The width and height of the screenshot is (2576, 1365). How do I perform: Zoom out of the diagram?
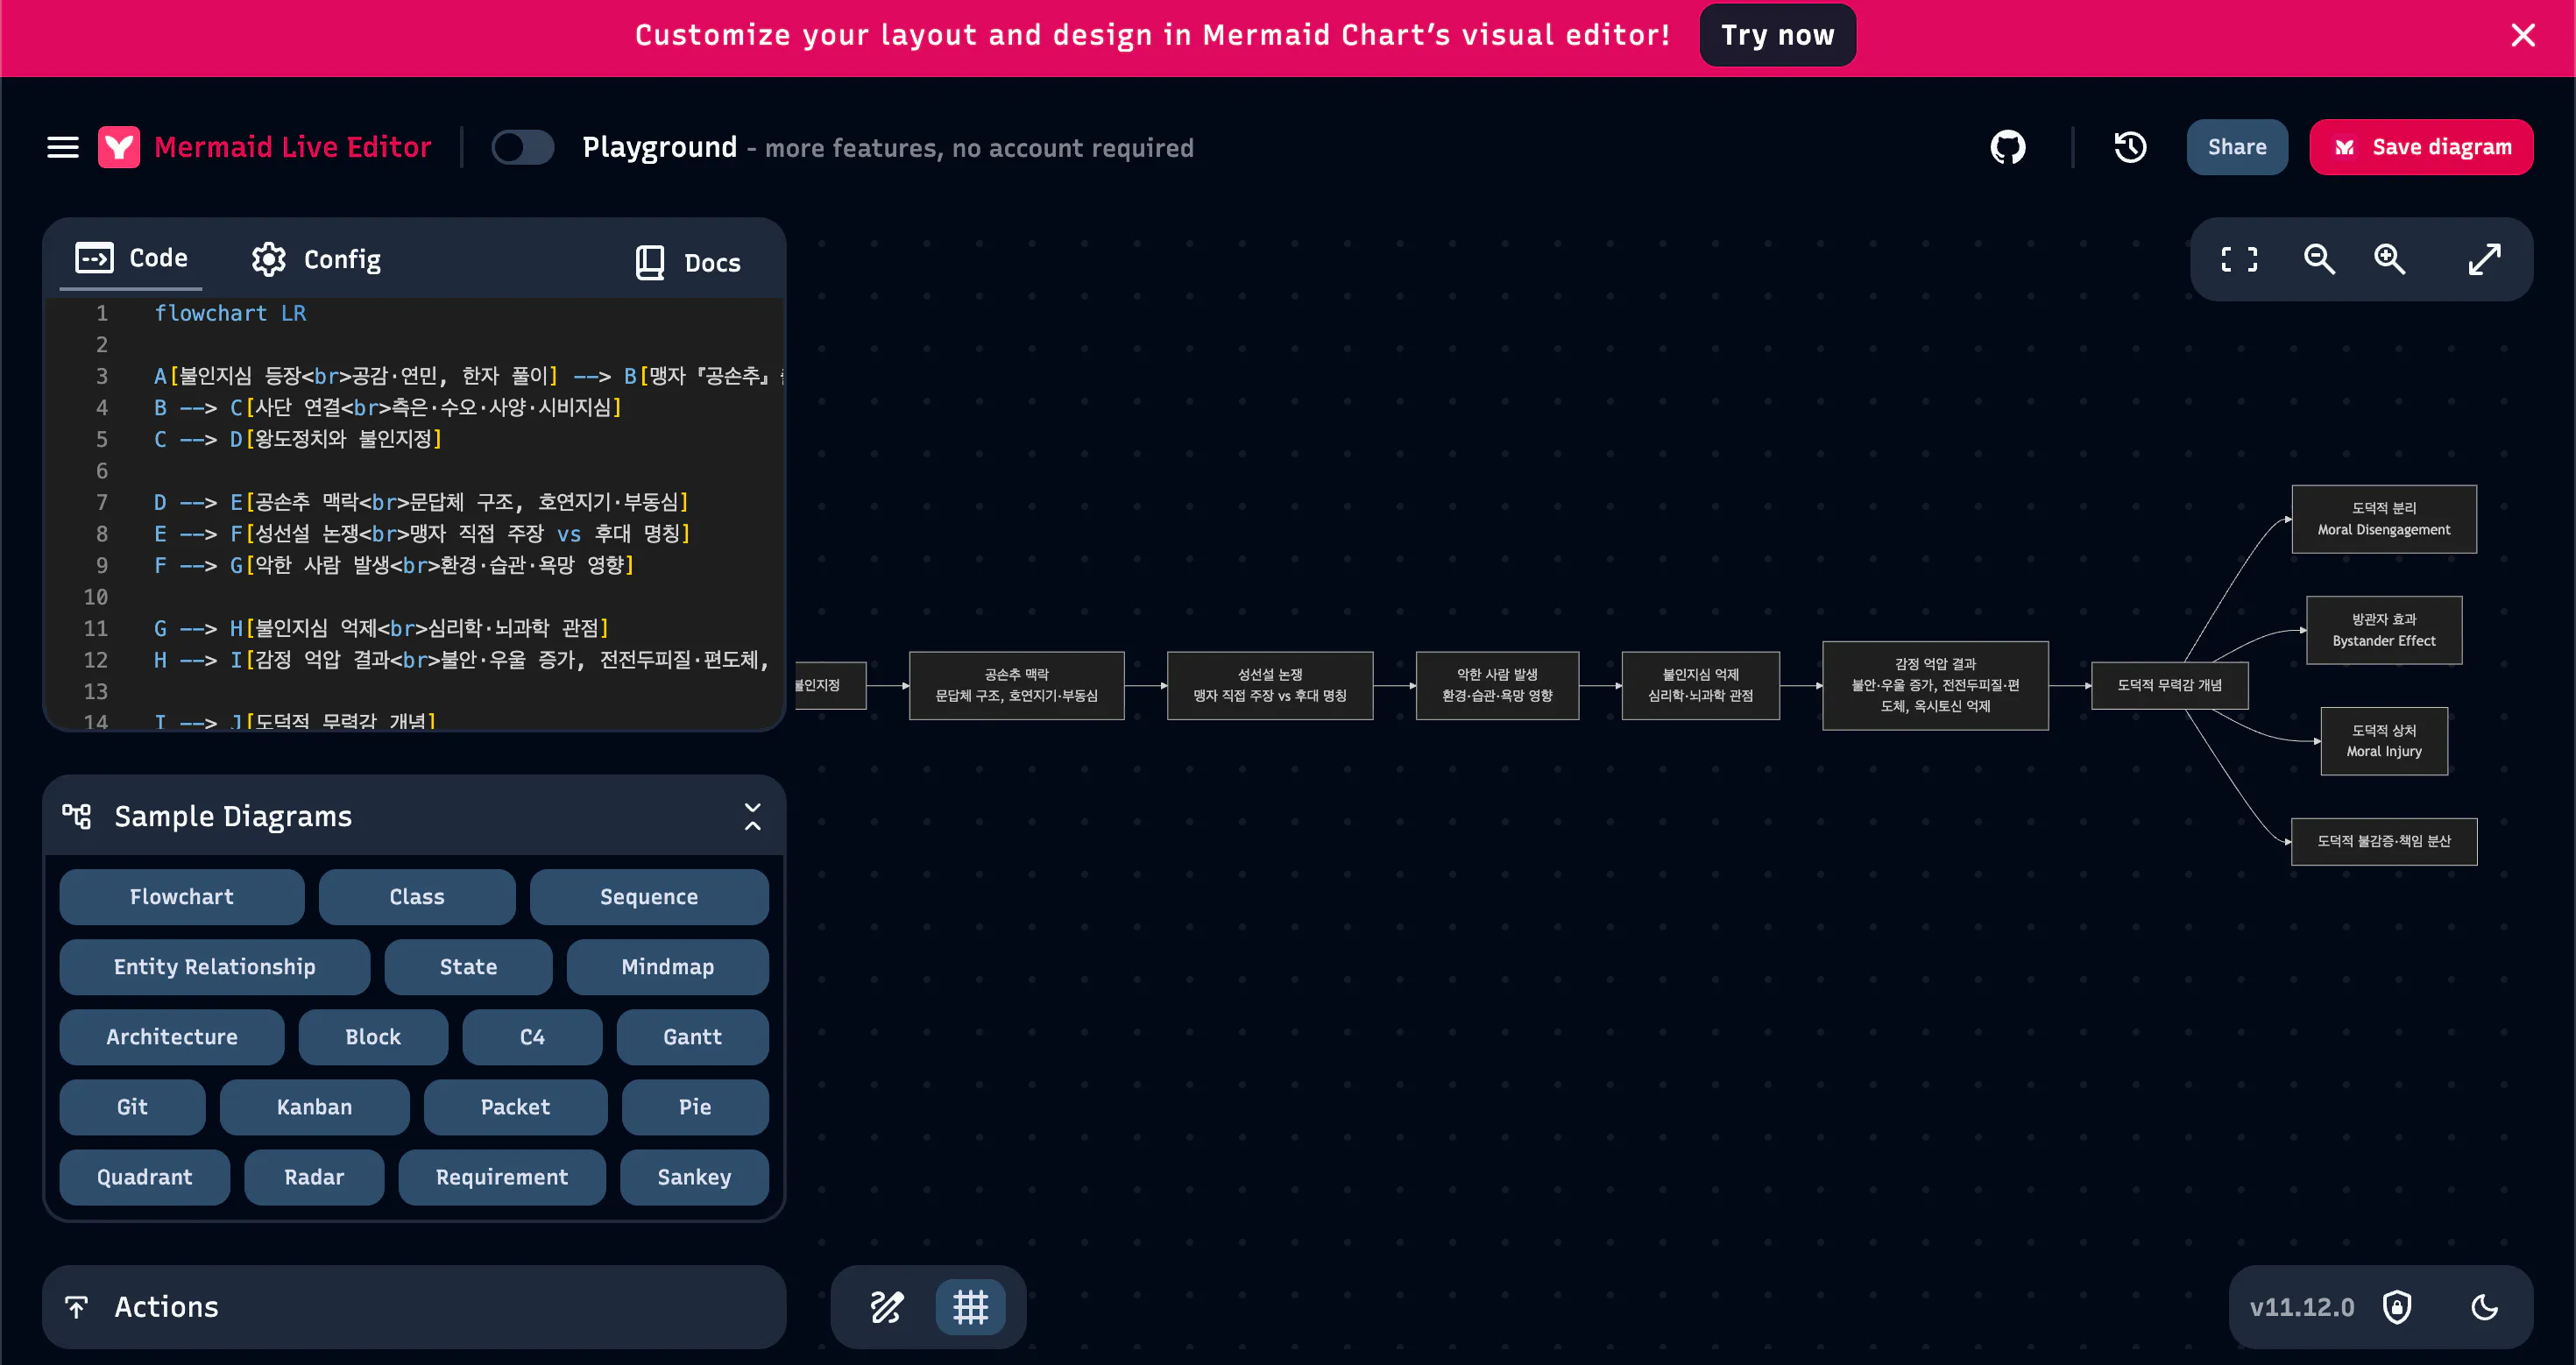click(x=2319, y=259)
